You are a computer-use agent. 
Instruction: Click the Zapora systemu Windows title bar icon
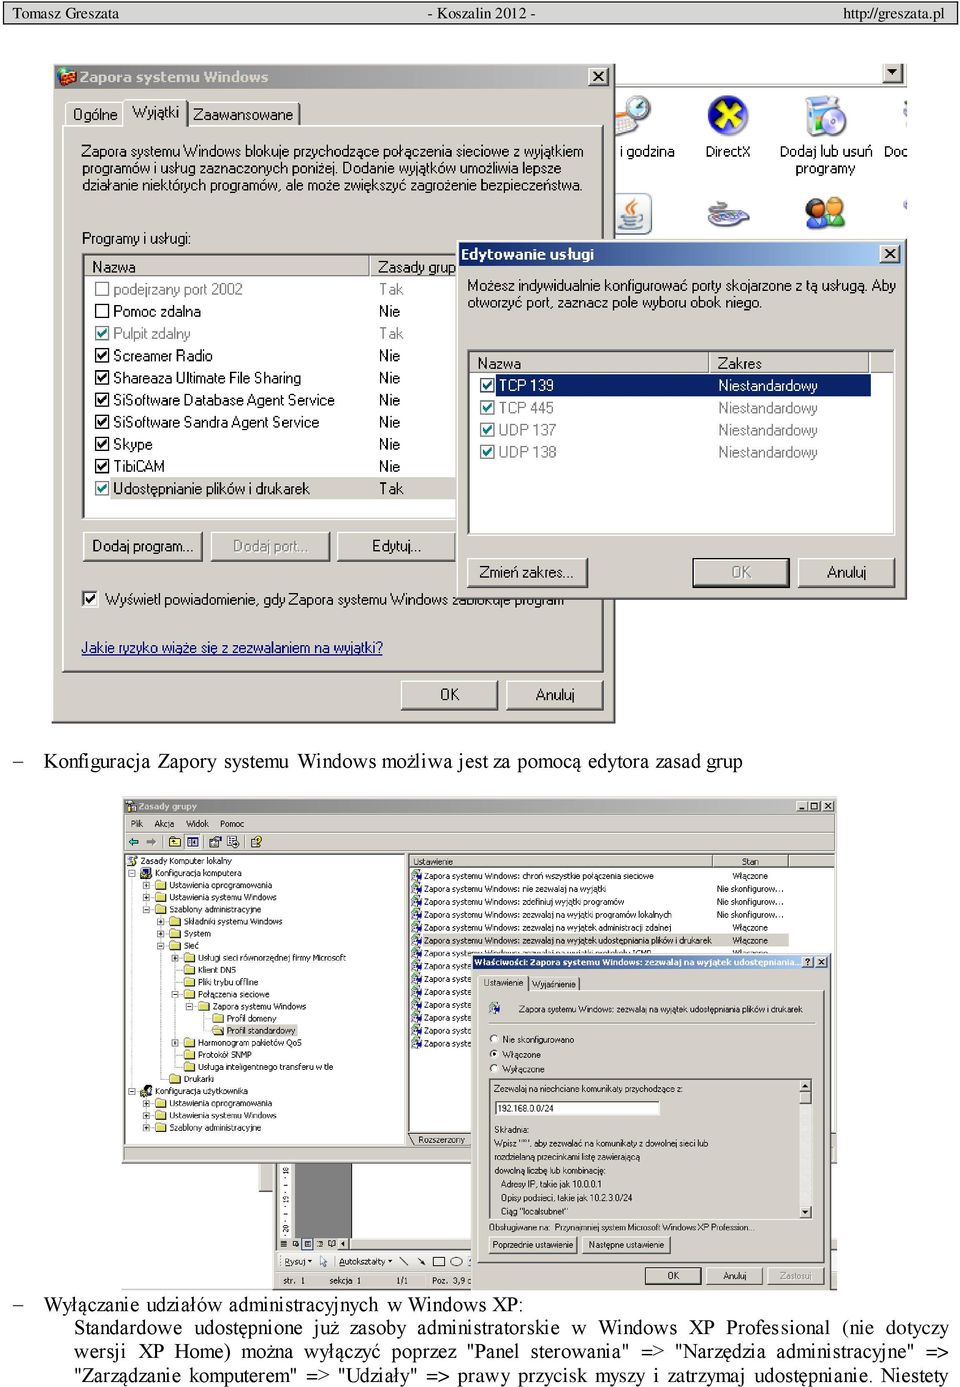67,77
